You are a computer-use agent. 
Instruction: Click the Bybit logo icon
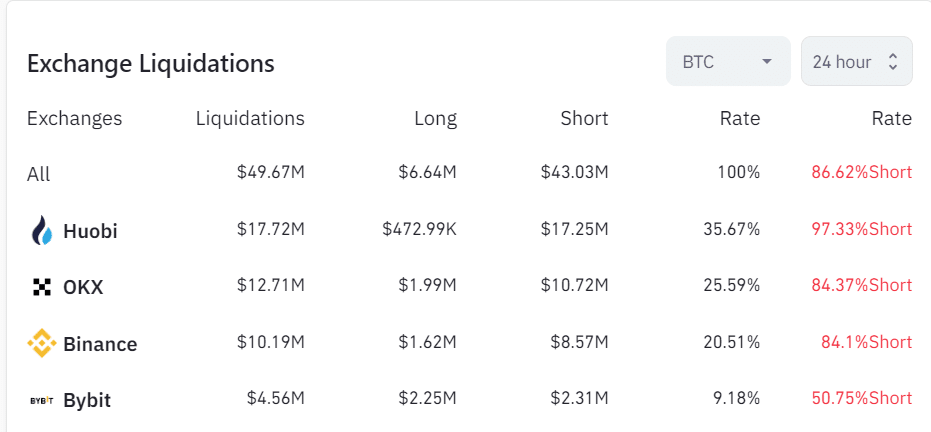point(42,401)
